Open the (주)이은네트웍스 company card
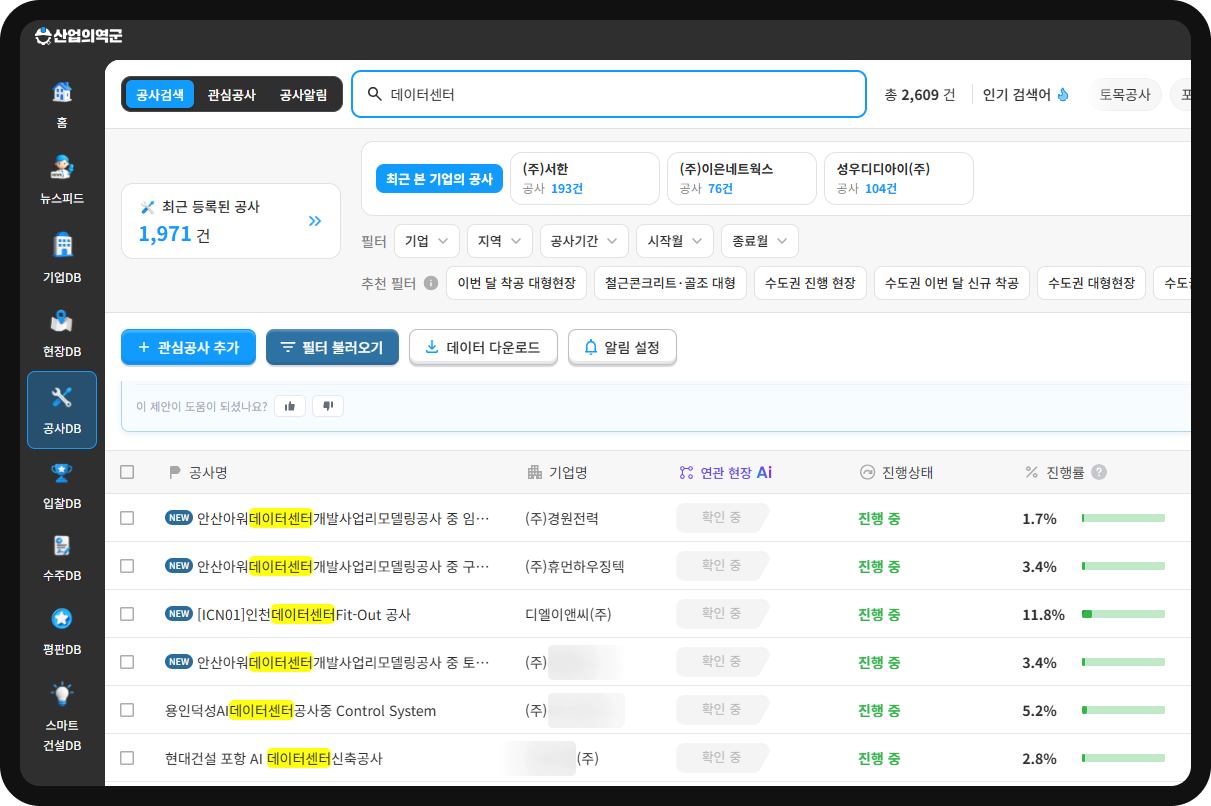Screen dimensions: 1211x806 tap(742, 179)
